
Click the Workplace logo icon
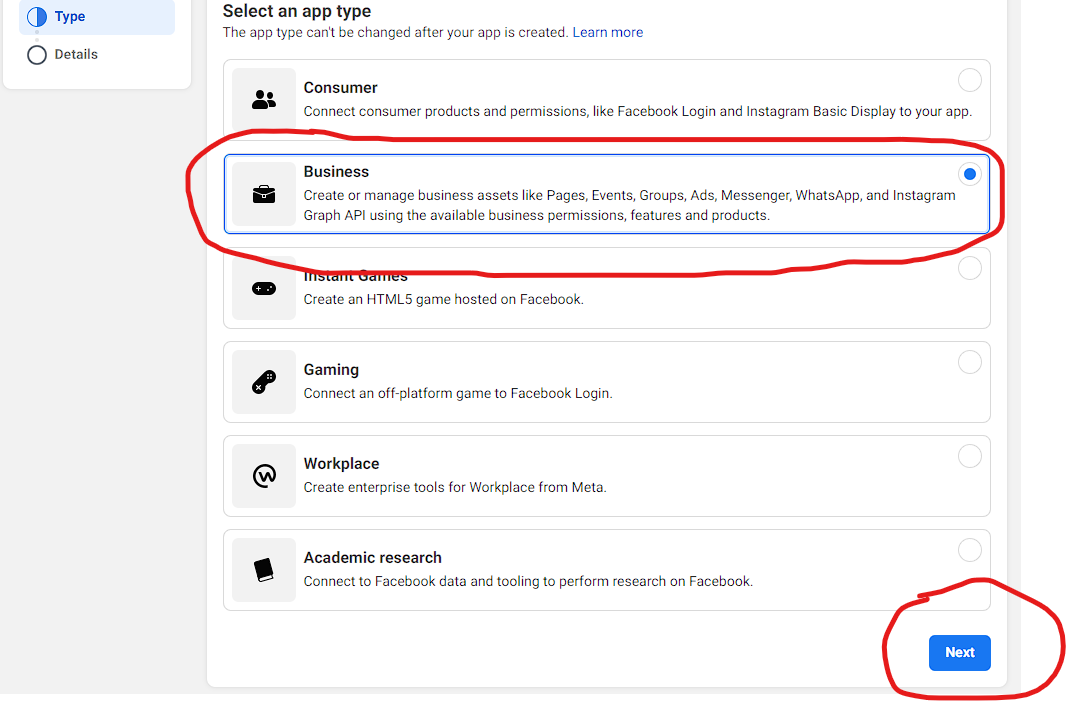point(264,476)
